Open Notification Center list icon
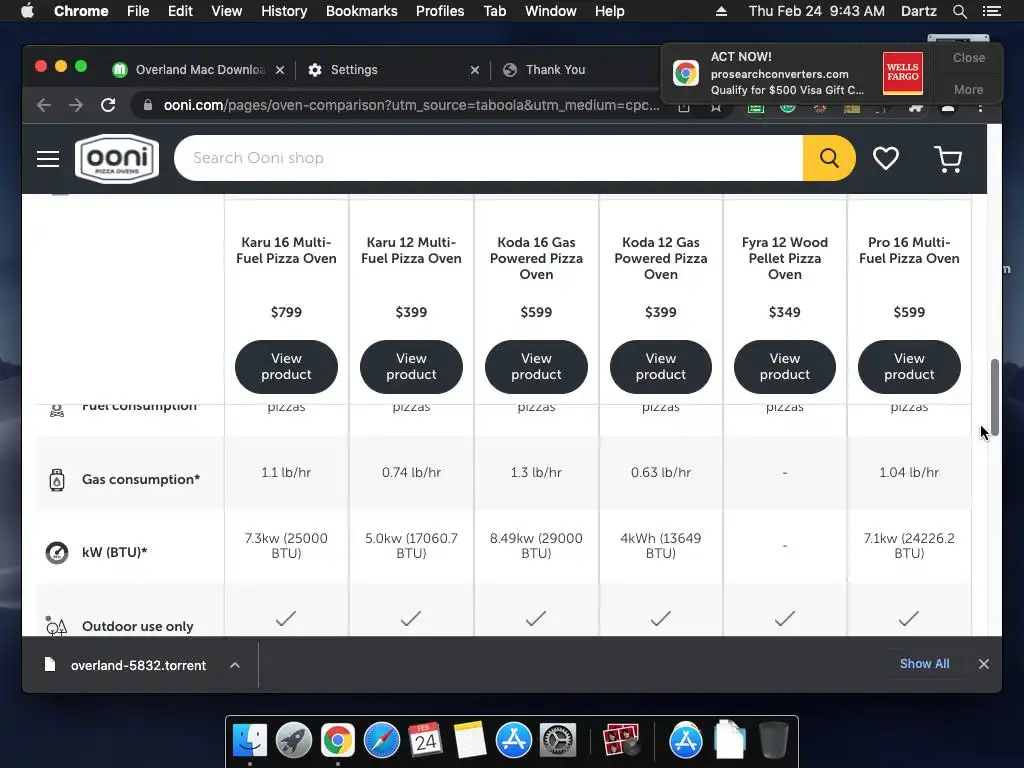This screenshot has width=1024, height=768. click(x=991, y=11)
